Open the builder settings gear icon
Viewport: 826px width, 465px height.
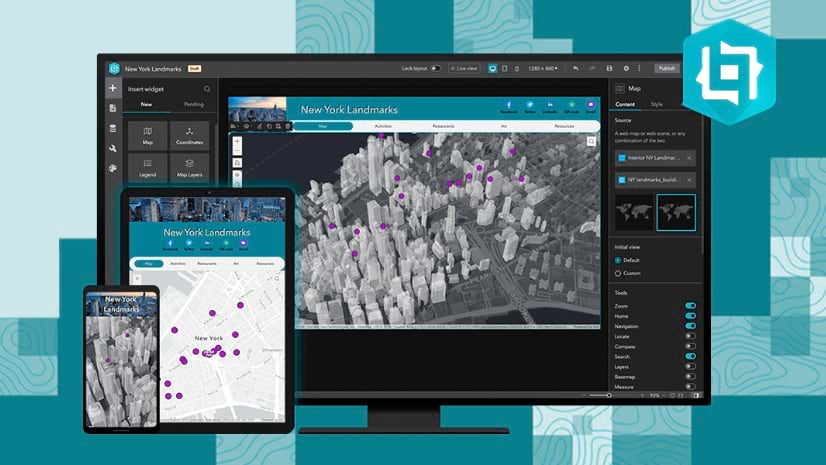pyautogui.click(x=626, y=68)
